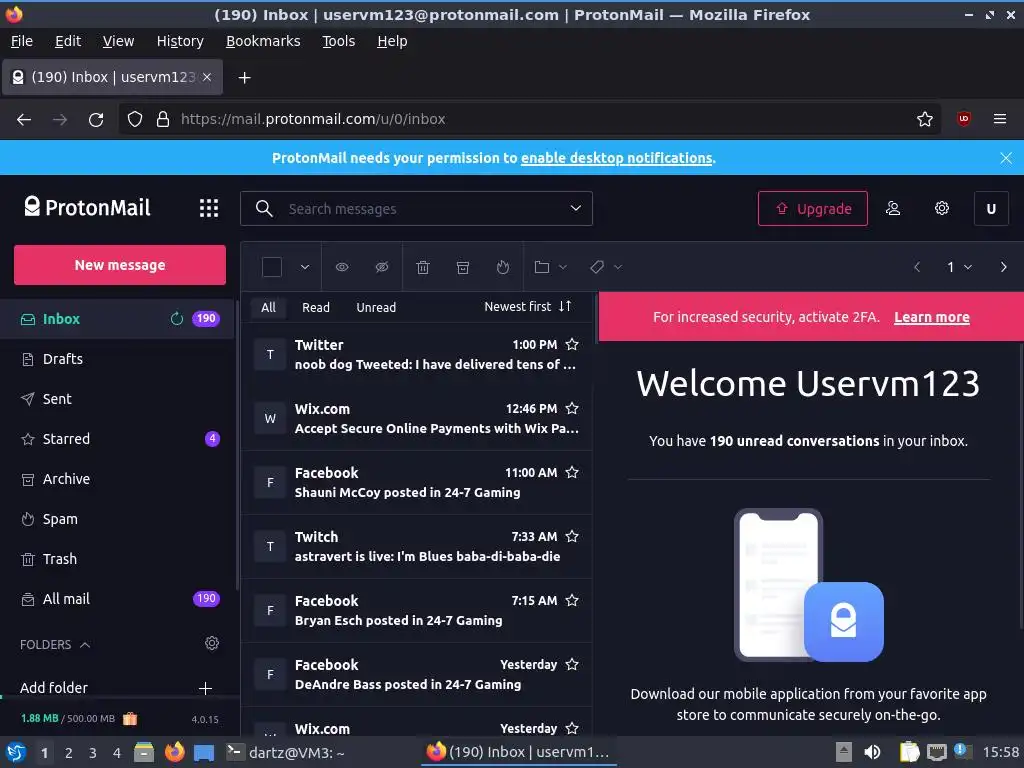The width and height of the screenshot is (1024, 768).
Task: Mark as unread using crossed eye icon
Action: click(x=382, y=267)
